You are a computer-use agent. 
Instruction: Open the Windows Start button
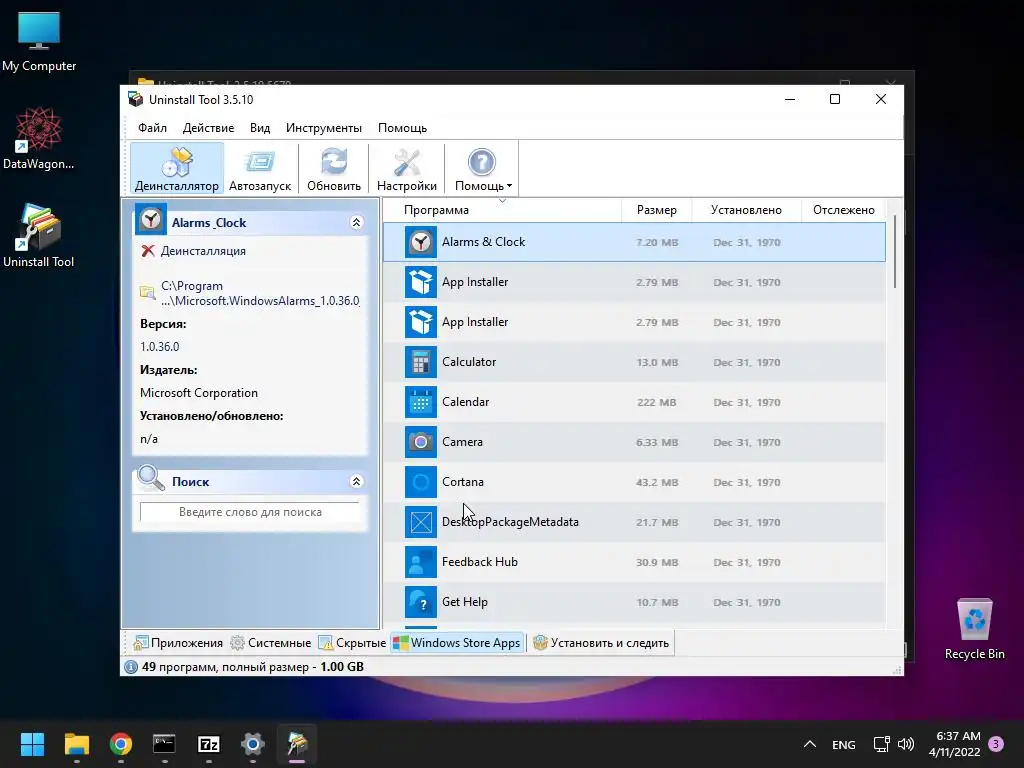click(x=32, y=744)
